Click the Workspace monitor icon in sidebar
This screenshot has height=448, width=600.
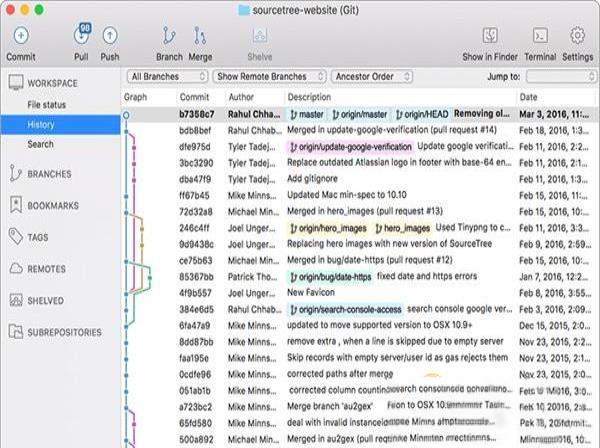tap(16, 83)
